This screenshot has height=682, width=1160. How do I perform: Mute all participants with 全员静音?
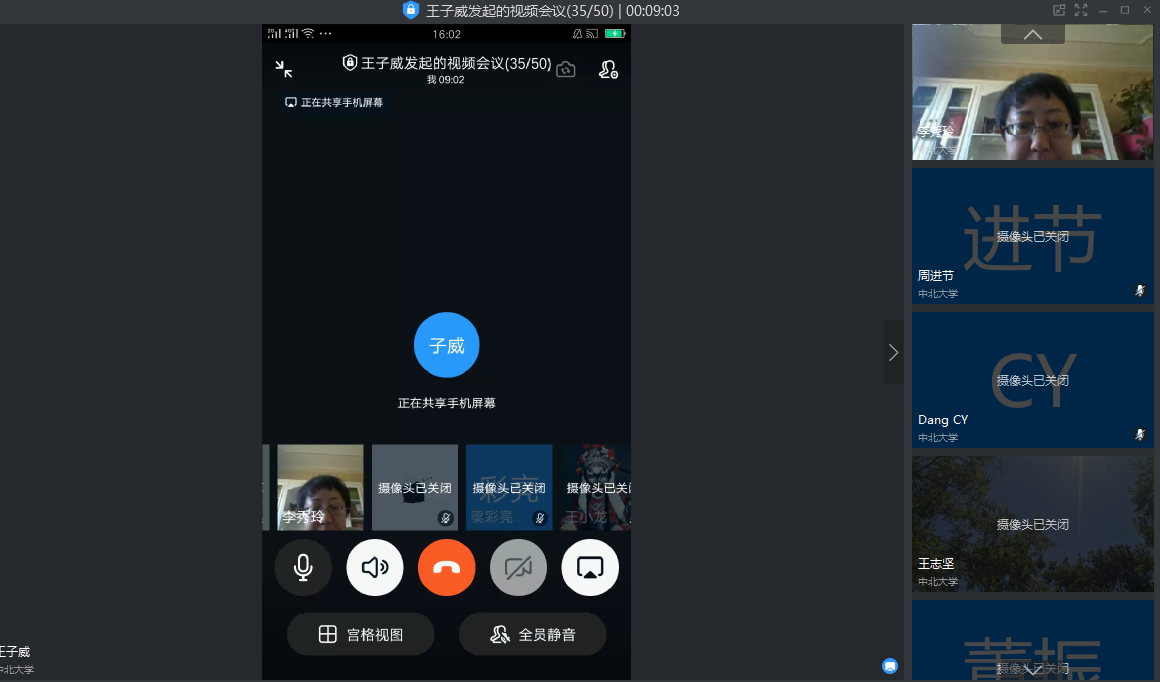pos(532,634)
